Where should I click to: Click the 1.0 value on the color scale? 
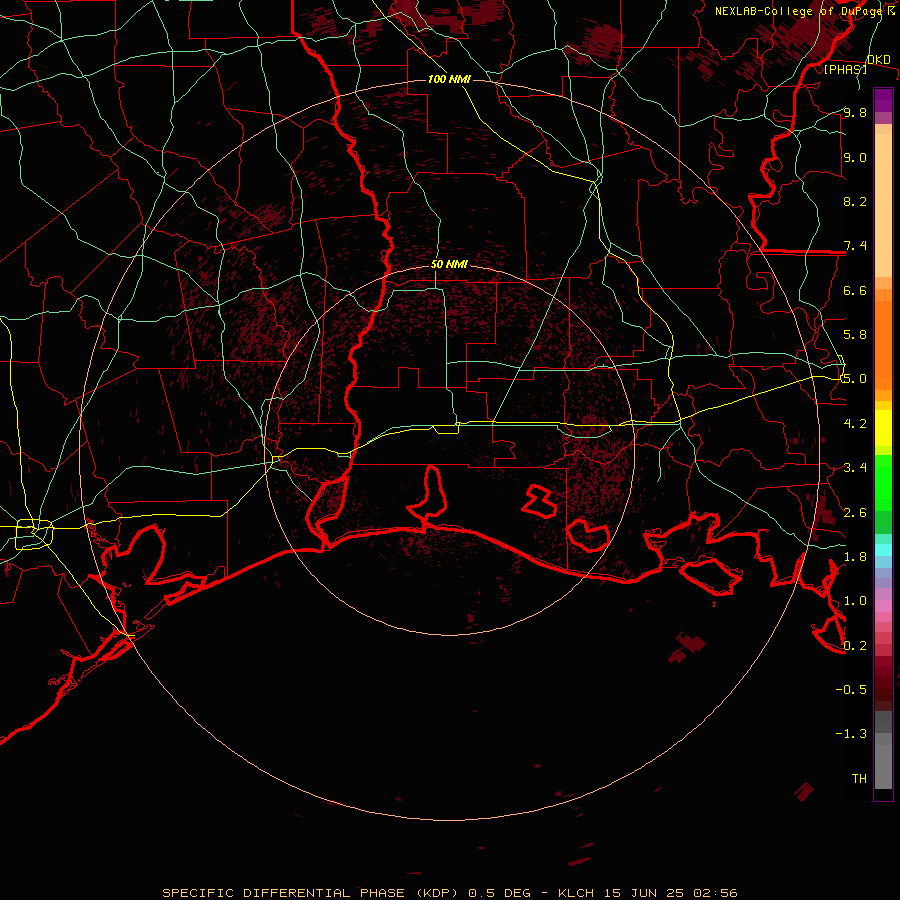[x=855, y=601]
